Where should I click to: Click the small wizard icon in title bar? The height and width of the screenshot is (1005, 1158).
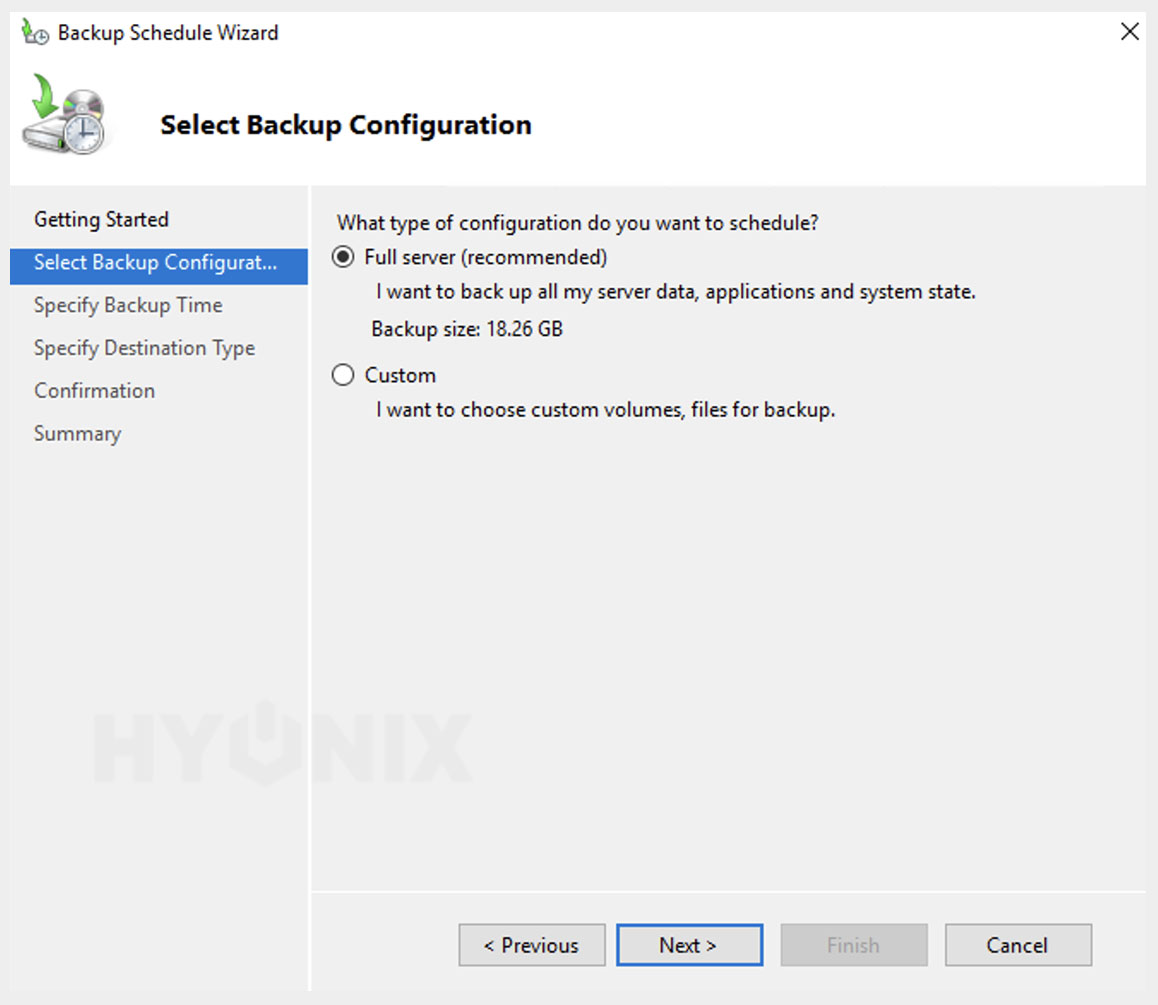35,33
